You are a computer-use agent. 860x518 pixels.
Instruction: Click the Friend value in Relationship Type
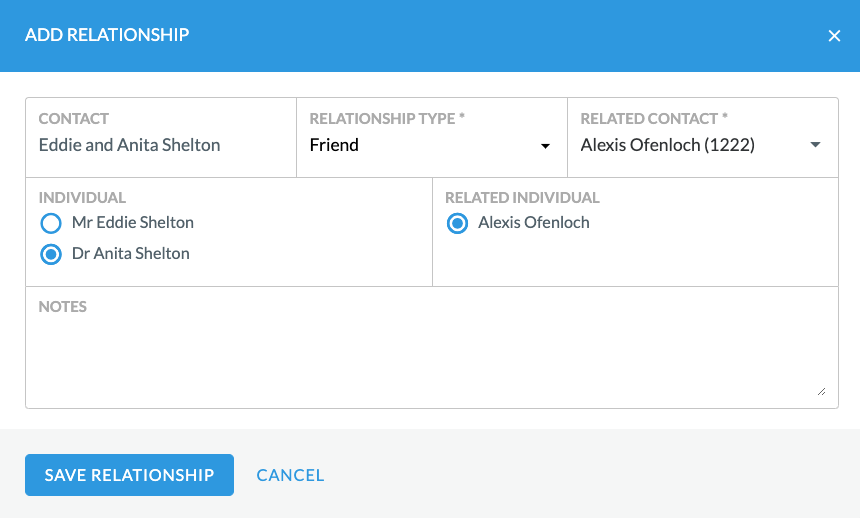pos(334,145)
